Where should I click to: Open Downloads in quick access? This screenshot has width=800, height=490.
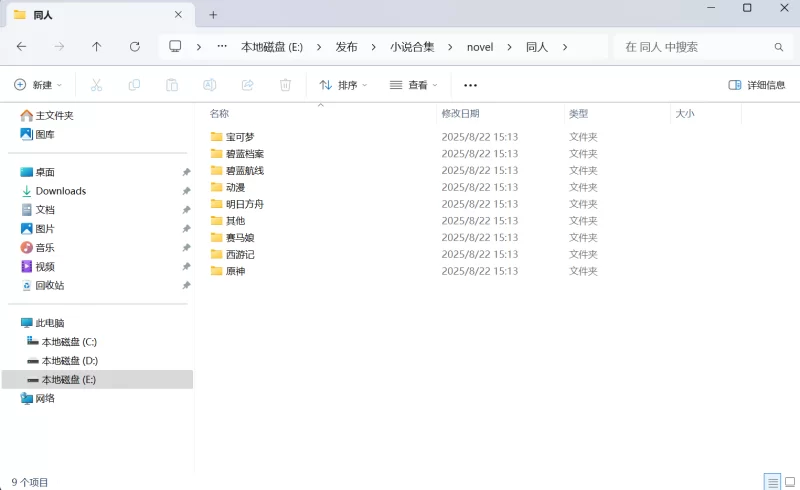click(x=53, y=191)
